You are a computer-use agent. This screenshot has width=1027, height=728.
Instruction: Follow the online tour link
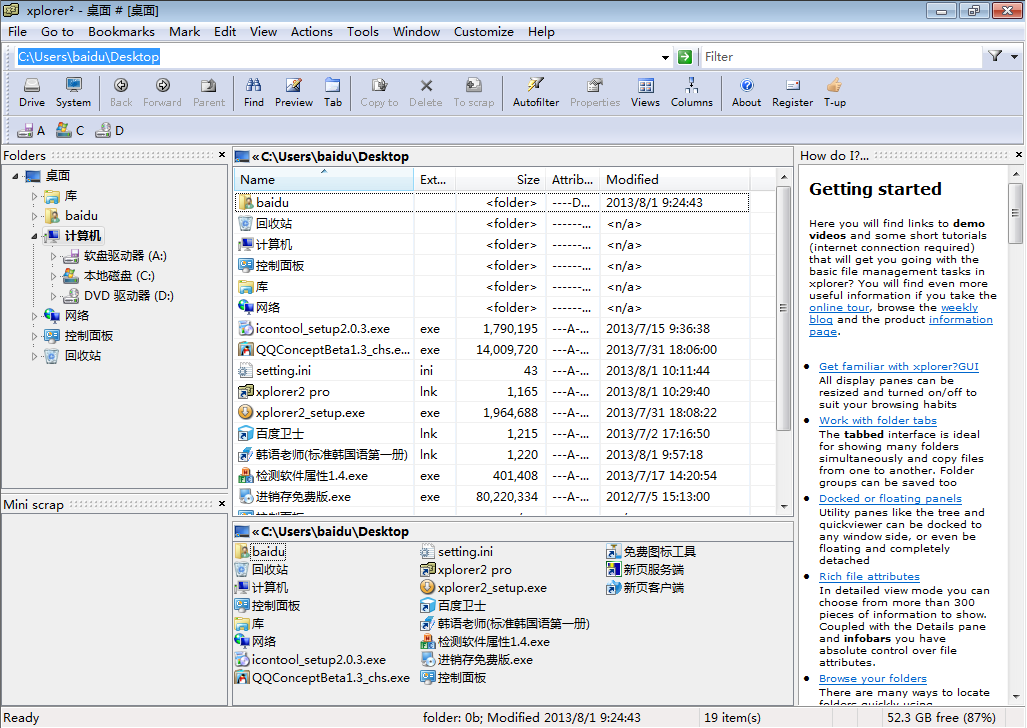click(839, 307)
